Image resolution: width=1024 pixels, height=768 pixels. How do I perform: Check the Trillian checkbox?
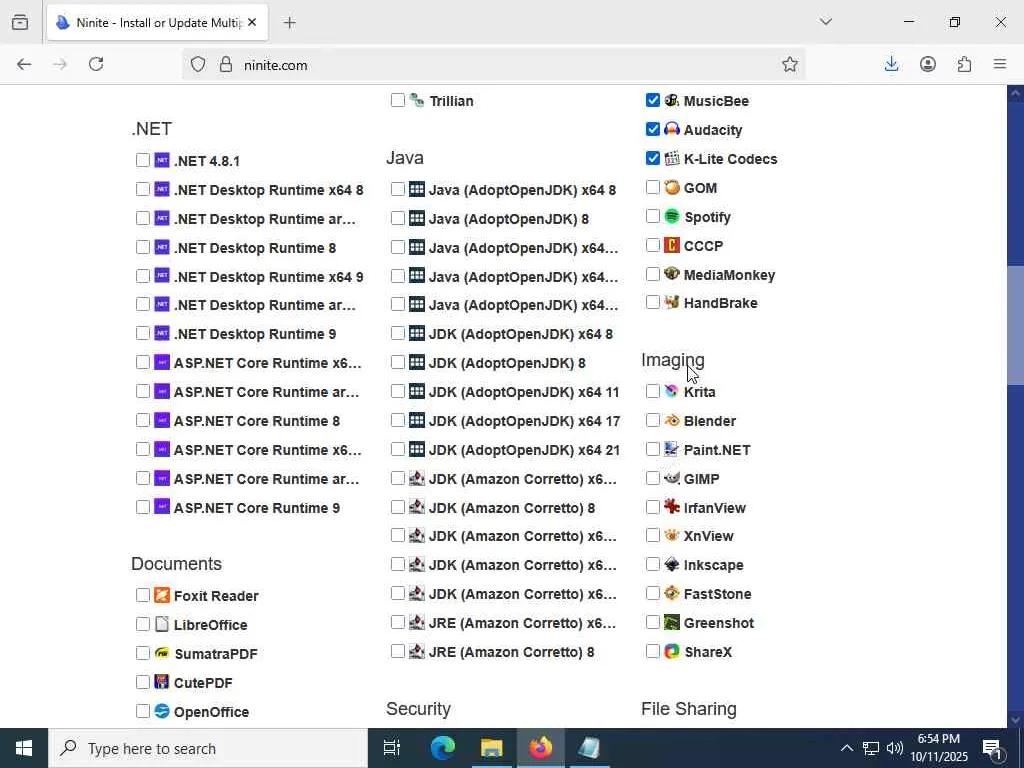[398, 100]
